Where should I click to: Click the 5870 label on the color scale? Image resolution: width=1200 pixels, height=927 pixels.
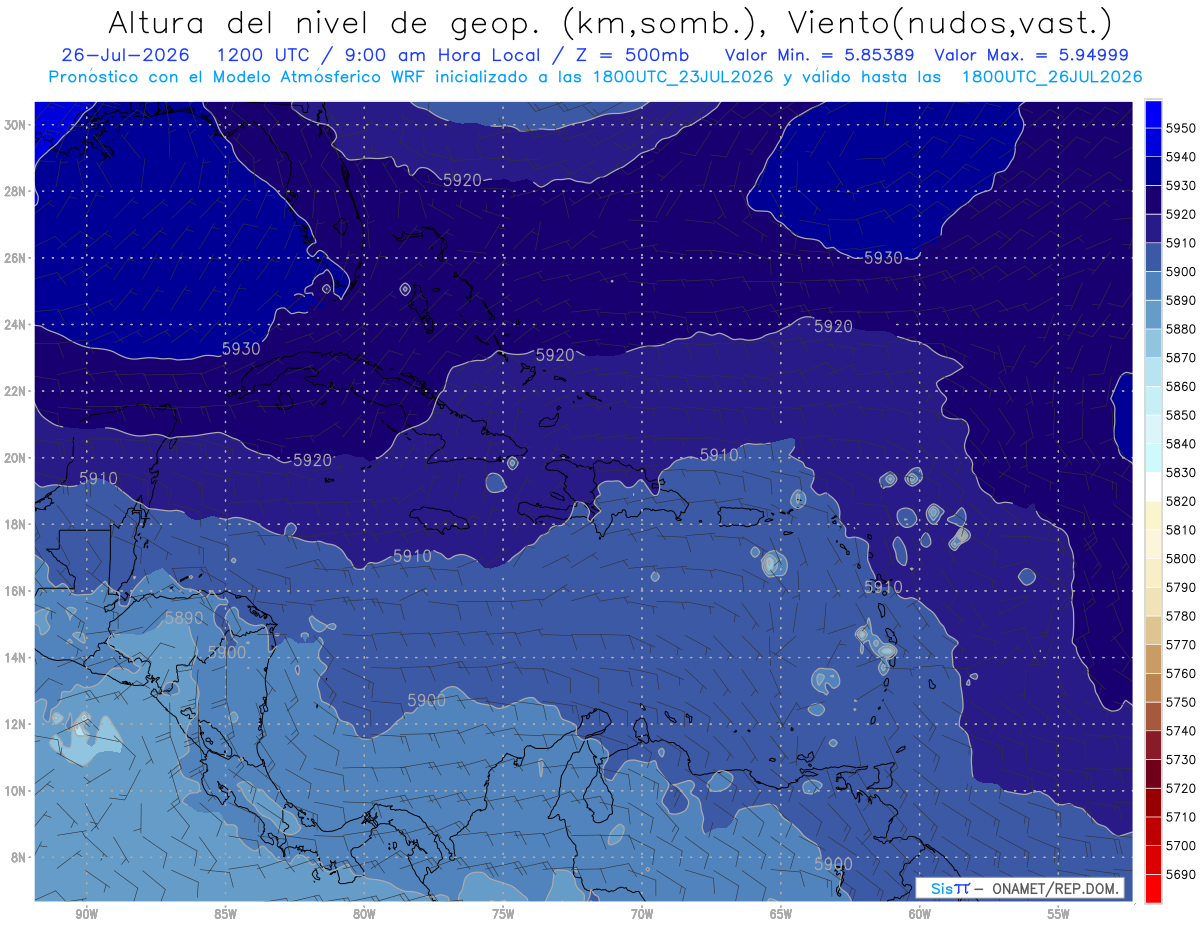1180,358
